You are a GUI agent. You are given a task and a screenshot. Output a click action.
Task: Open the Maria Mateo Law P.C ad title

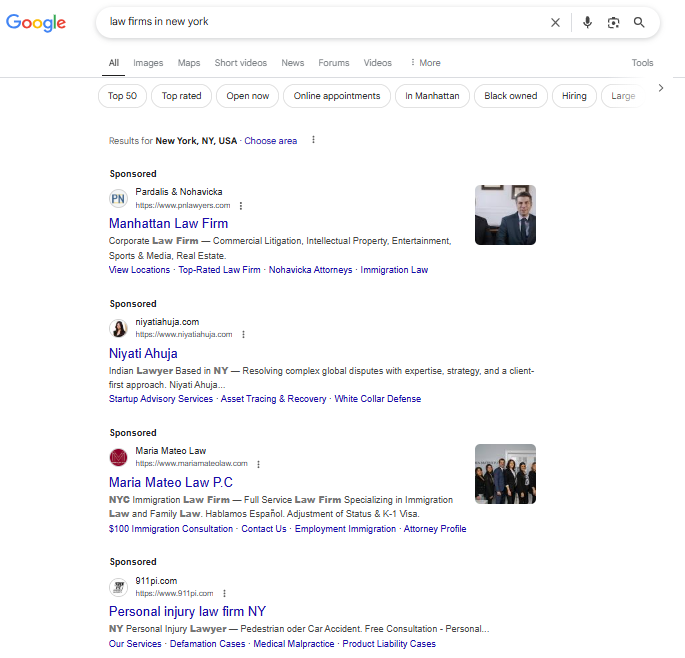[171, 482]
